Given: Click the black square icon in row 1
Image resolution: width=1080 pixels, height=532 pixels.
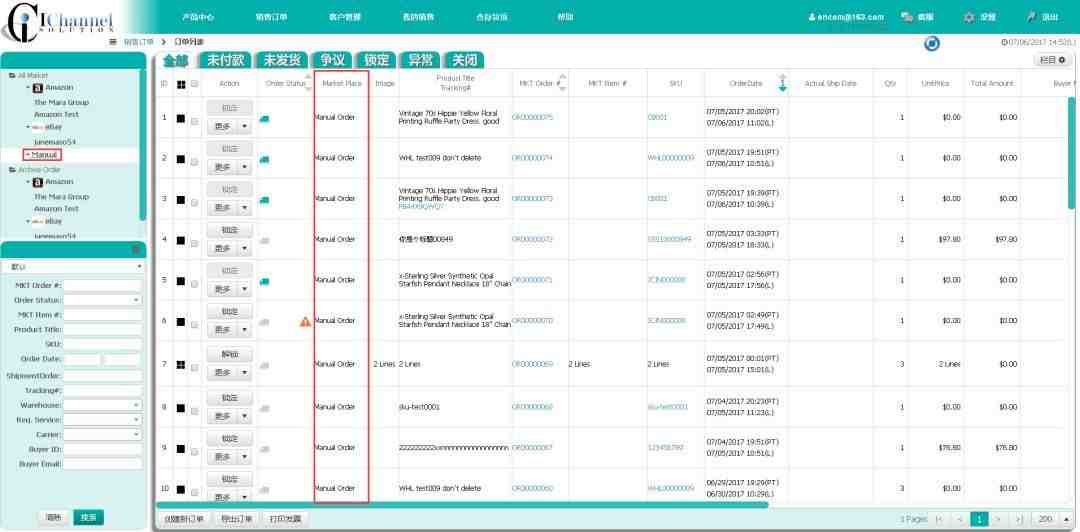Looking at the screenshot, I should (181, 119).
